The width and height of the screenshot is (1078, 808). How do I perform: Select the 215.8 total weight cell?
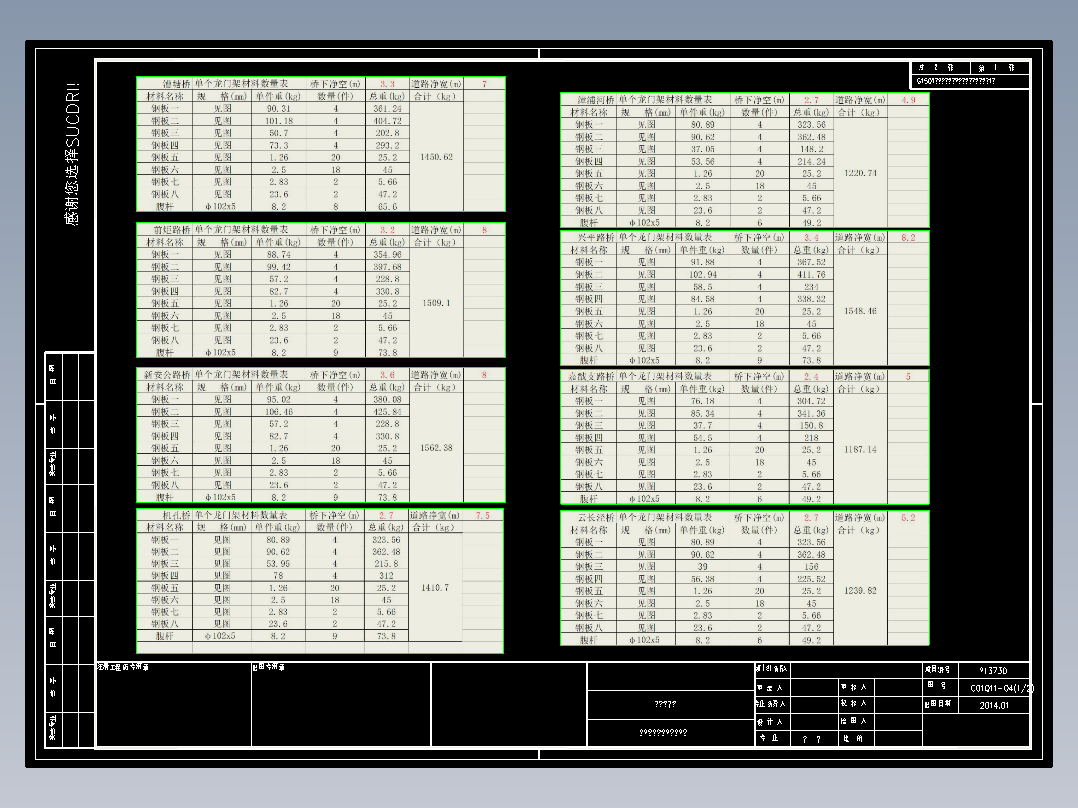tap(386, 564)
